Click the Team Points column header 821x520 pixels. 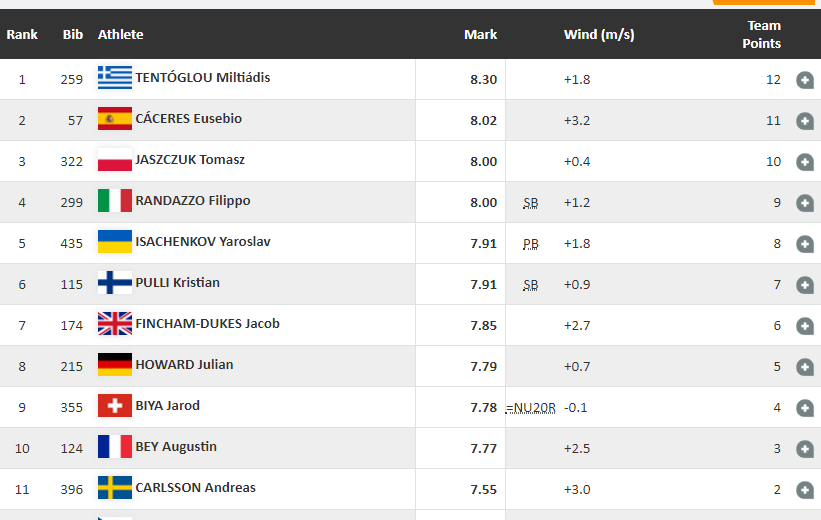point(763,35)
